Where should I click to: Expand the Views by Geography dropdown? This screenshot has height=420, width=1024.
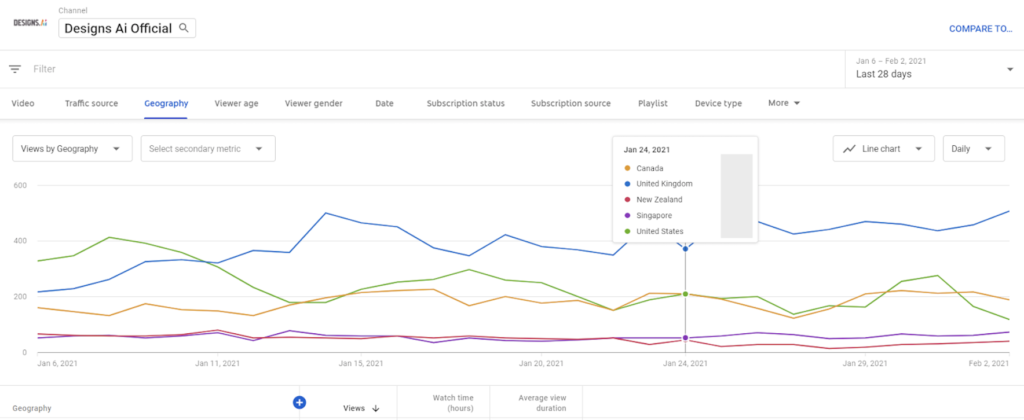click(72, 149)
